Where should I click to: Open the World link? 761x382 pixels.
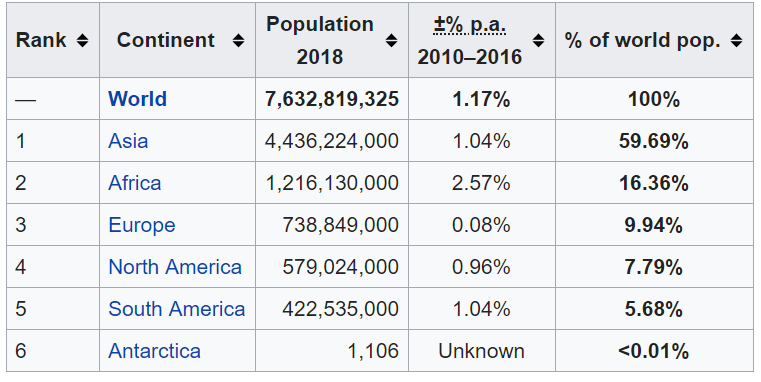coord(137,99)
